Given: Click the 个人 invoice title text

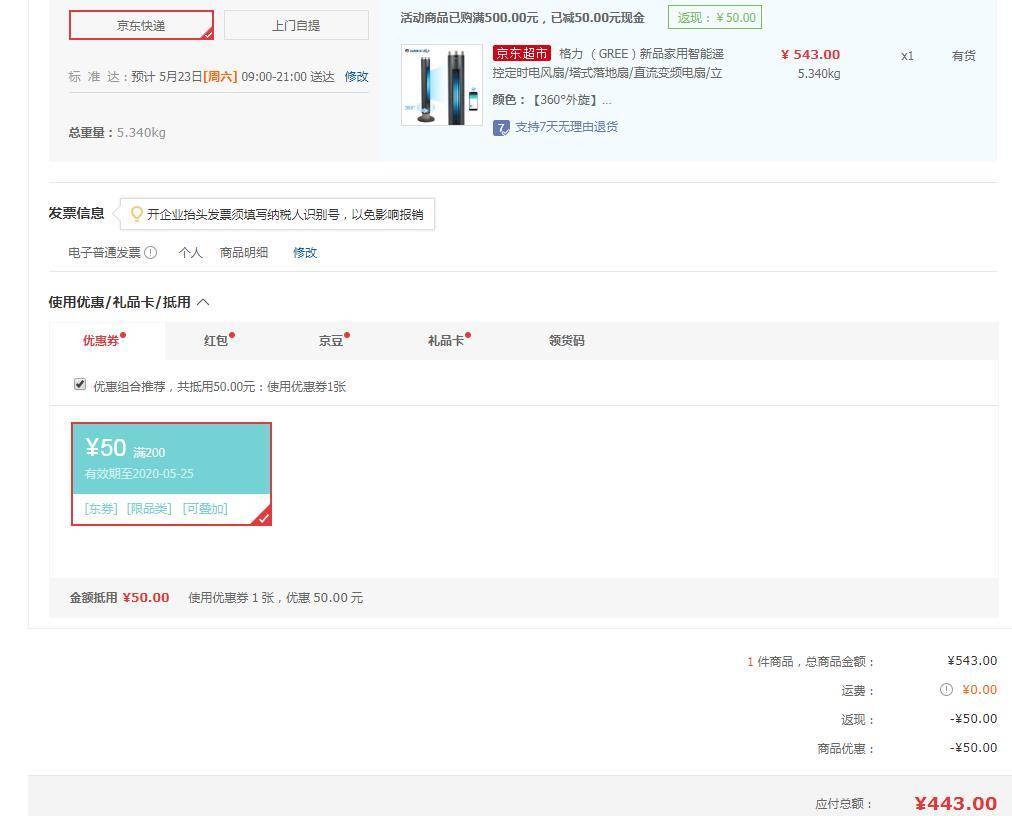Looking at the screenshot, I should pyautogui.click(x=190, y=252).
